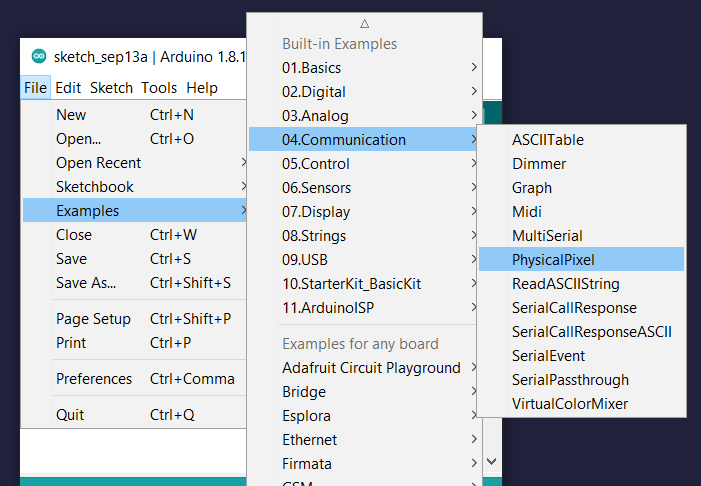Expand the 03.Analog examples submenu
701x486 pixels.
[x=364, y=116]
